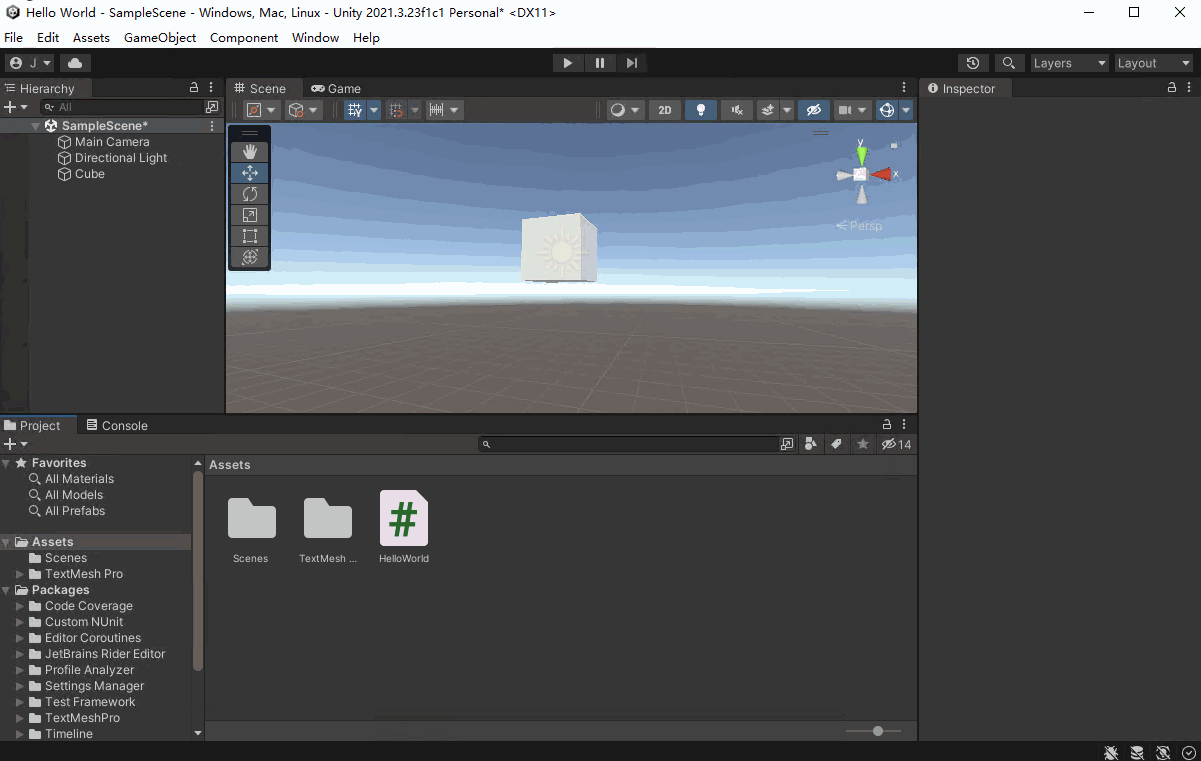The image size is (1201, 761).
Task: Click the Step frame button
Action: (x=632, y=63)
